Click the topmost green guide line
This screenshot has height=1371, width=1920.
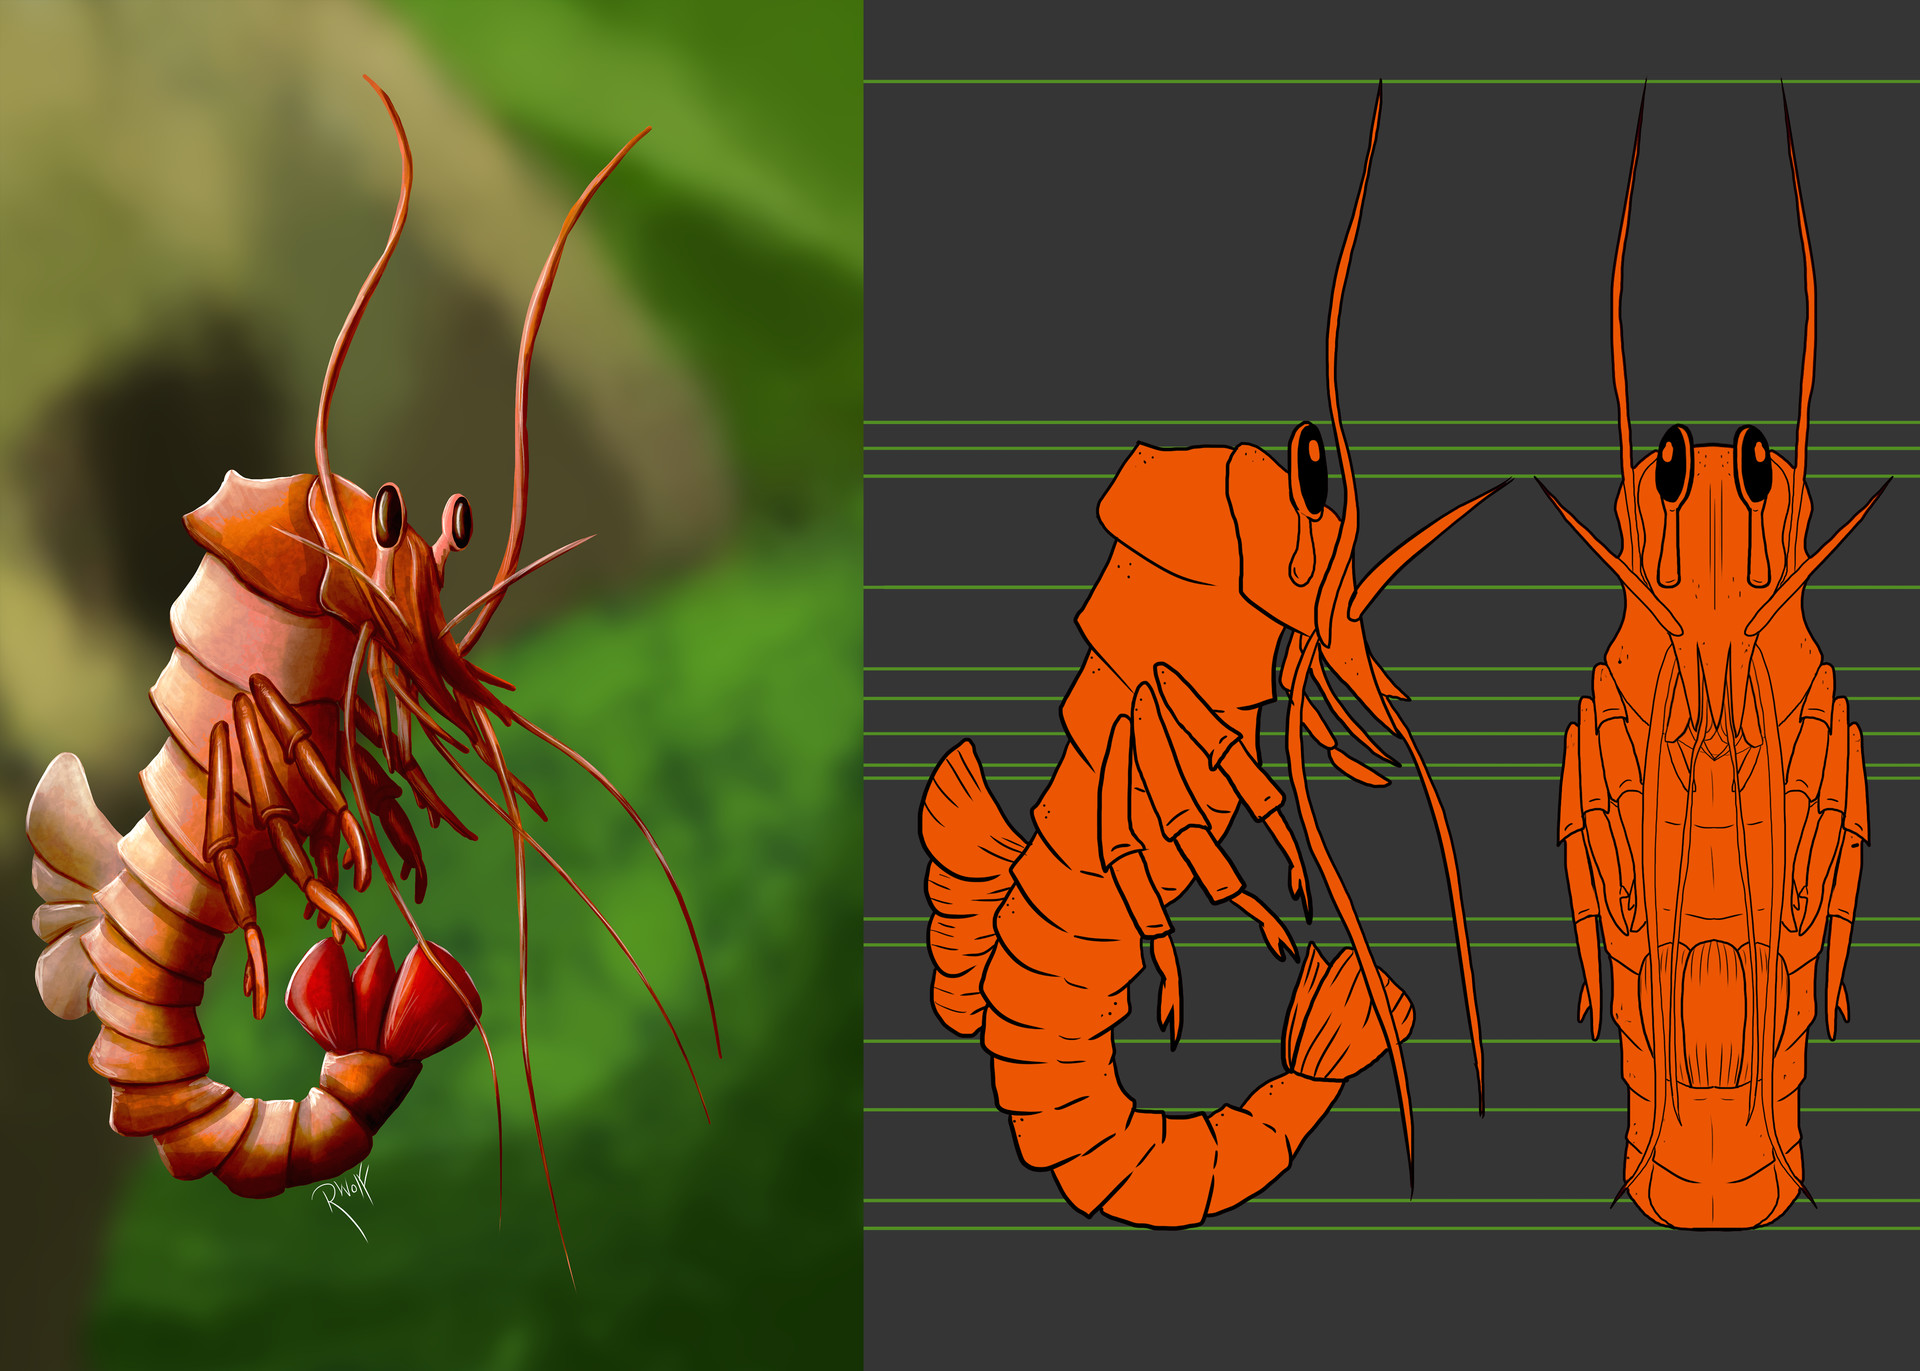[x=1100, y=81]
